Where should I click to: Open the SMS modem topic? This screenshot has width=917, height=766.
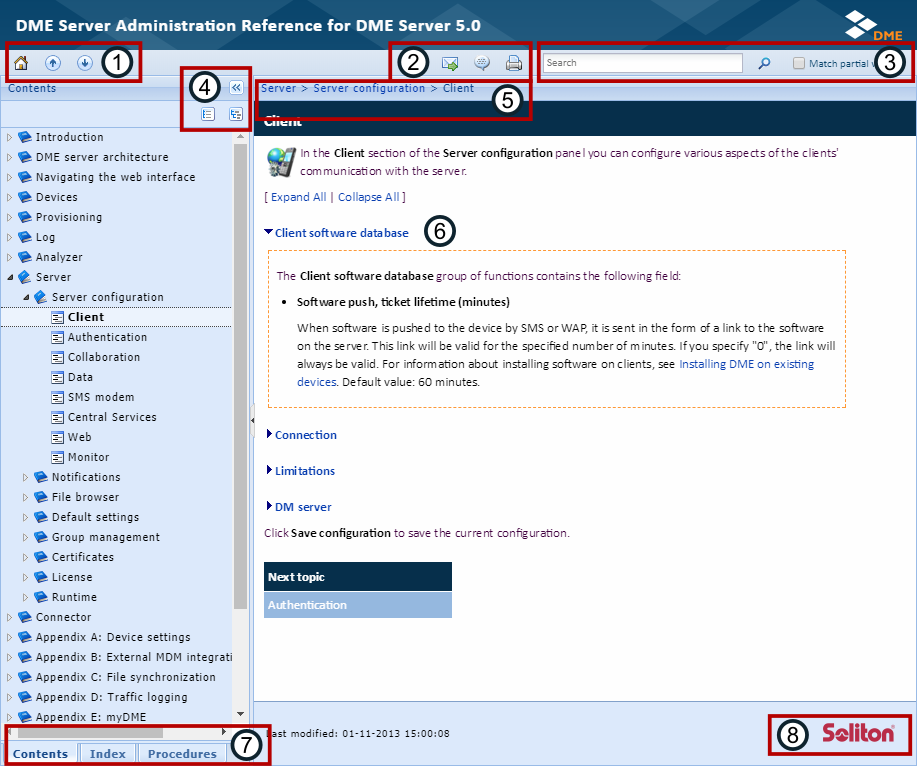[x=101, y=397]
